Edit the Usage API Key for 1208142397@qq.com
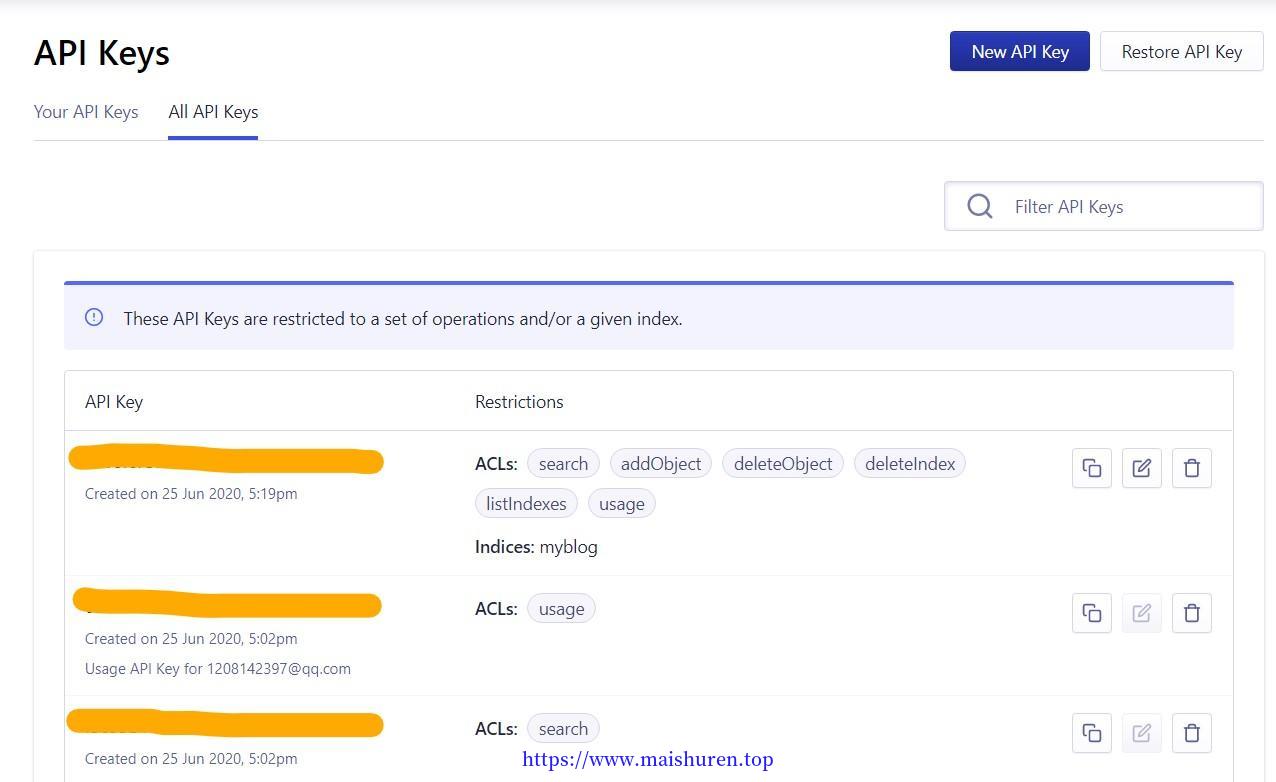 coord(1142,613)
